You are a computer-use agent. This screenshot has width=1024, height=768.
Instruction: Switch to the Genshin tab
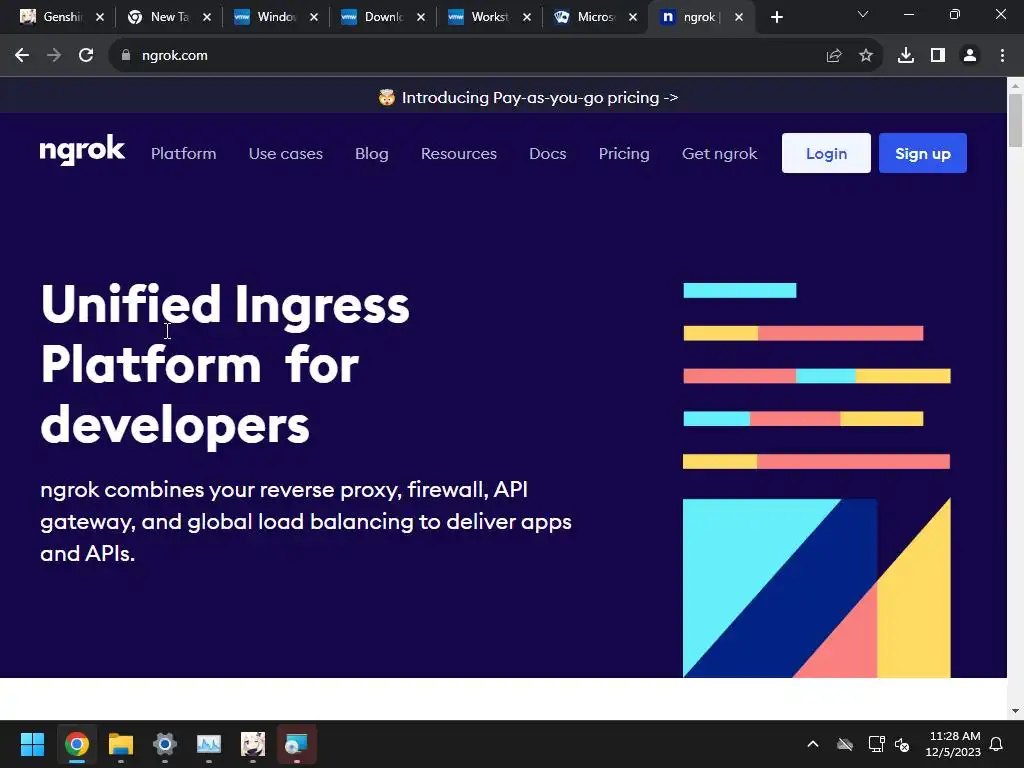(x=53, y=17)
